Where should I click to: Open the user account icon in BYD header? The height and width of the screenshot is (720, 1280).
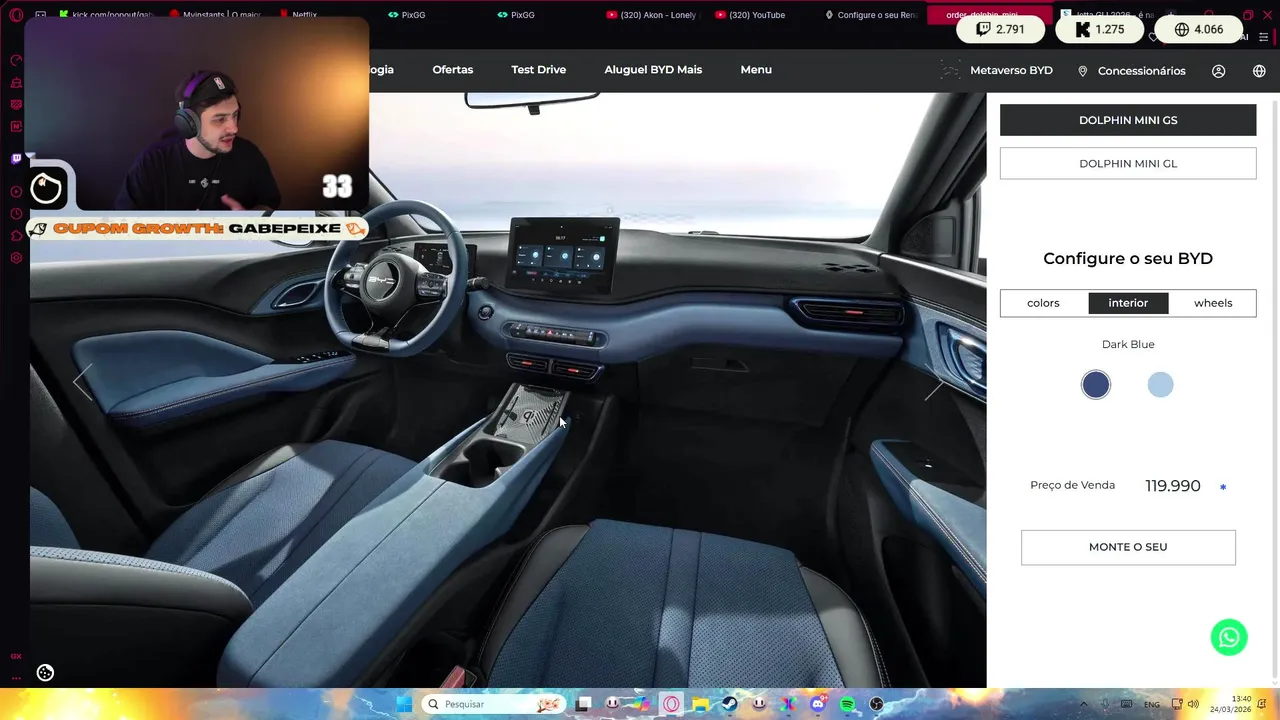1218,71
